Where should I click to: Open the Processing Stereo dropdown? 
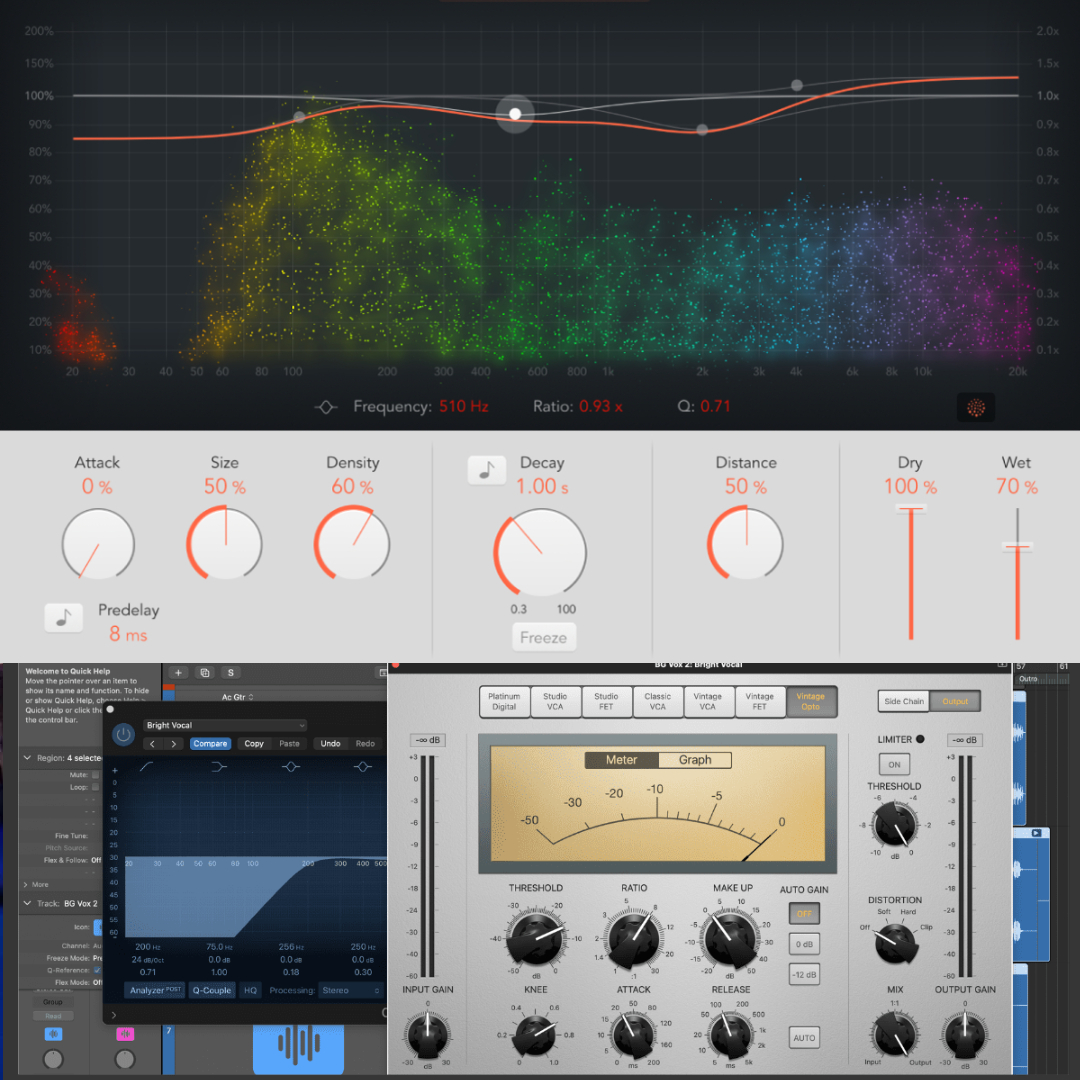(x=350, y=990)
